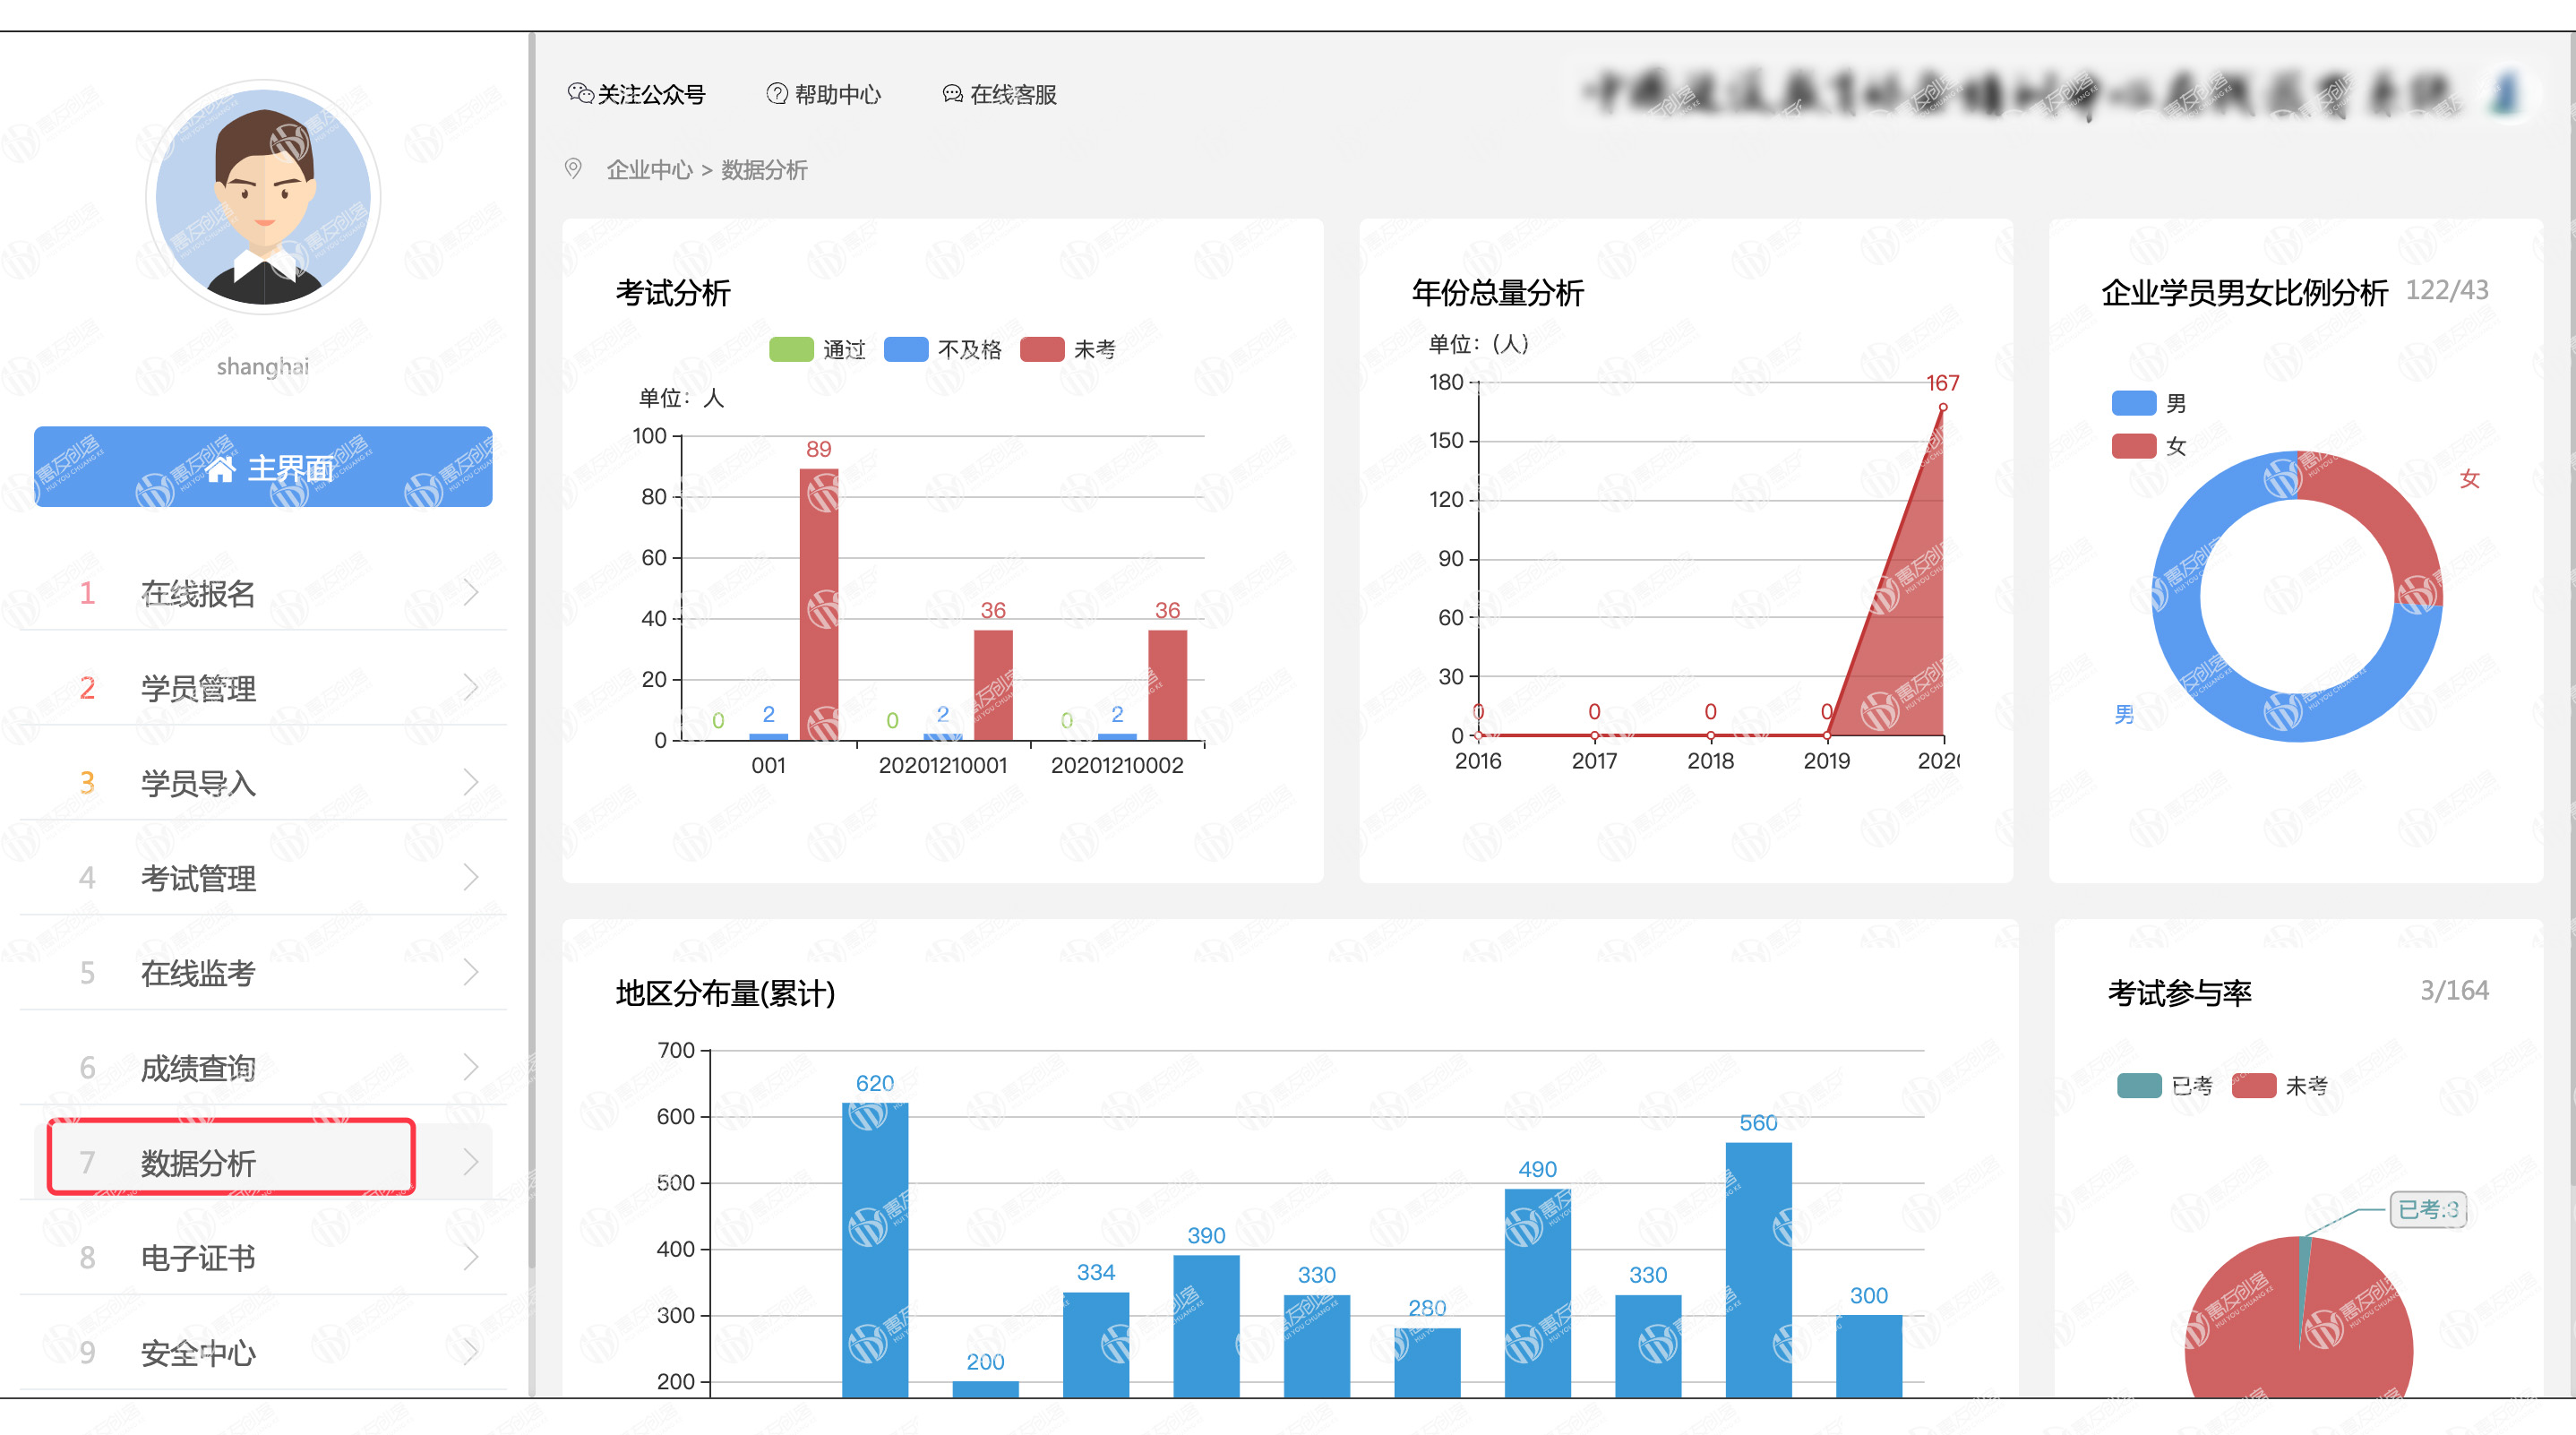The image size is (2576, 1435).
Task: Click the shanghai user avatar image
Action: [x=263, y=197]
